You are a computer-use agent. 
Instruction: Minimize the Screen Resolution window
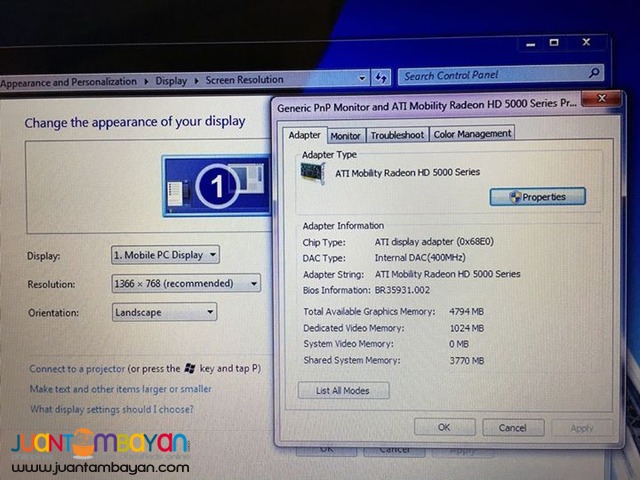531,44
